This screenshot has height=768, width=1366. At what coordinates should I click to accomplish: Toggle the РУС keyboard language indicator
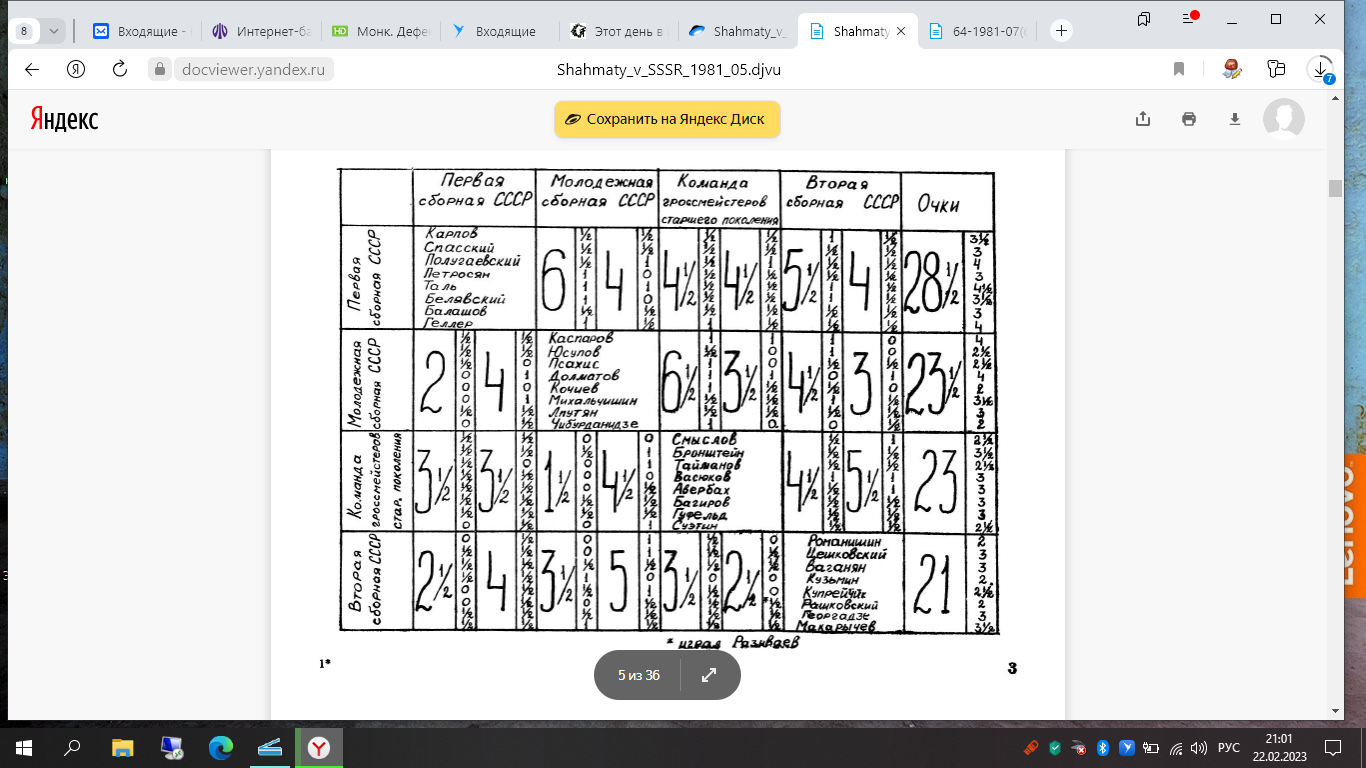point(1229,748)
